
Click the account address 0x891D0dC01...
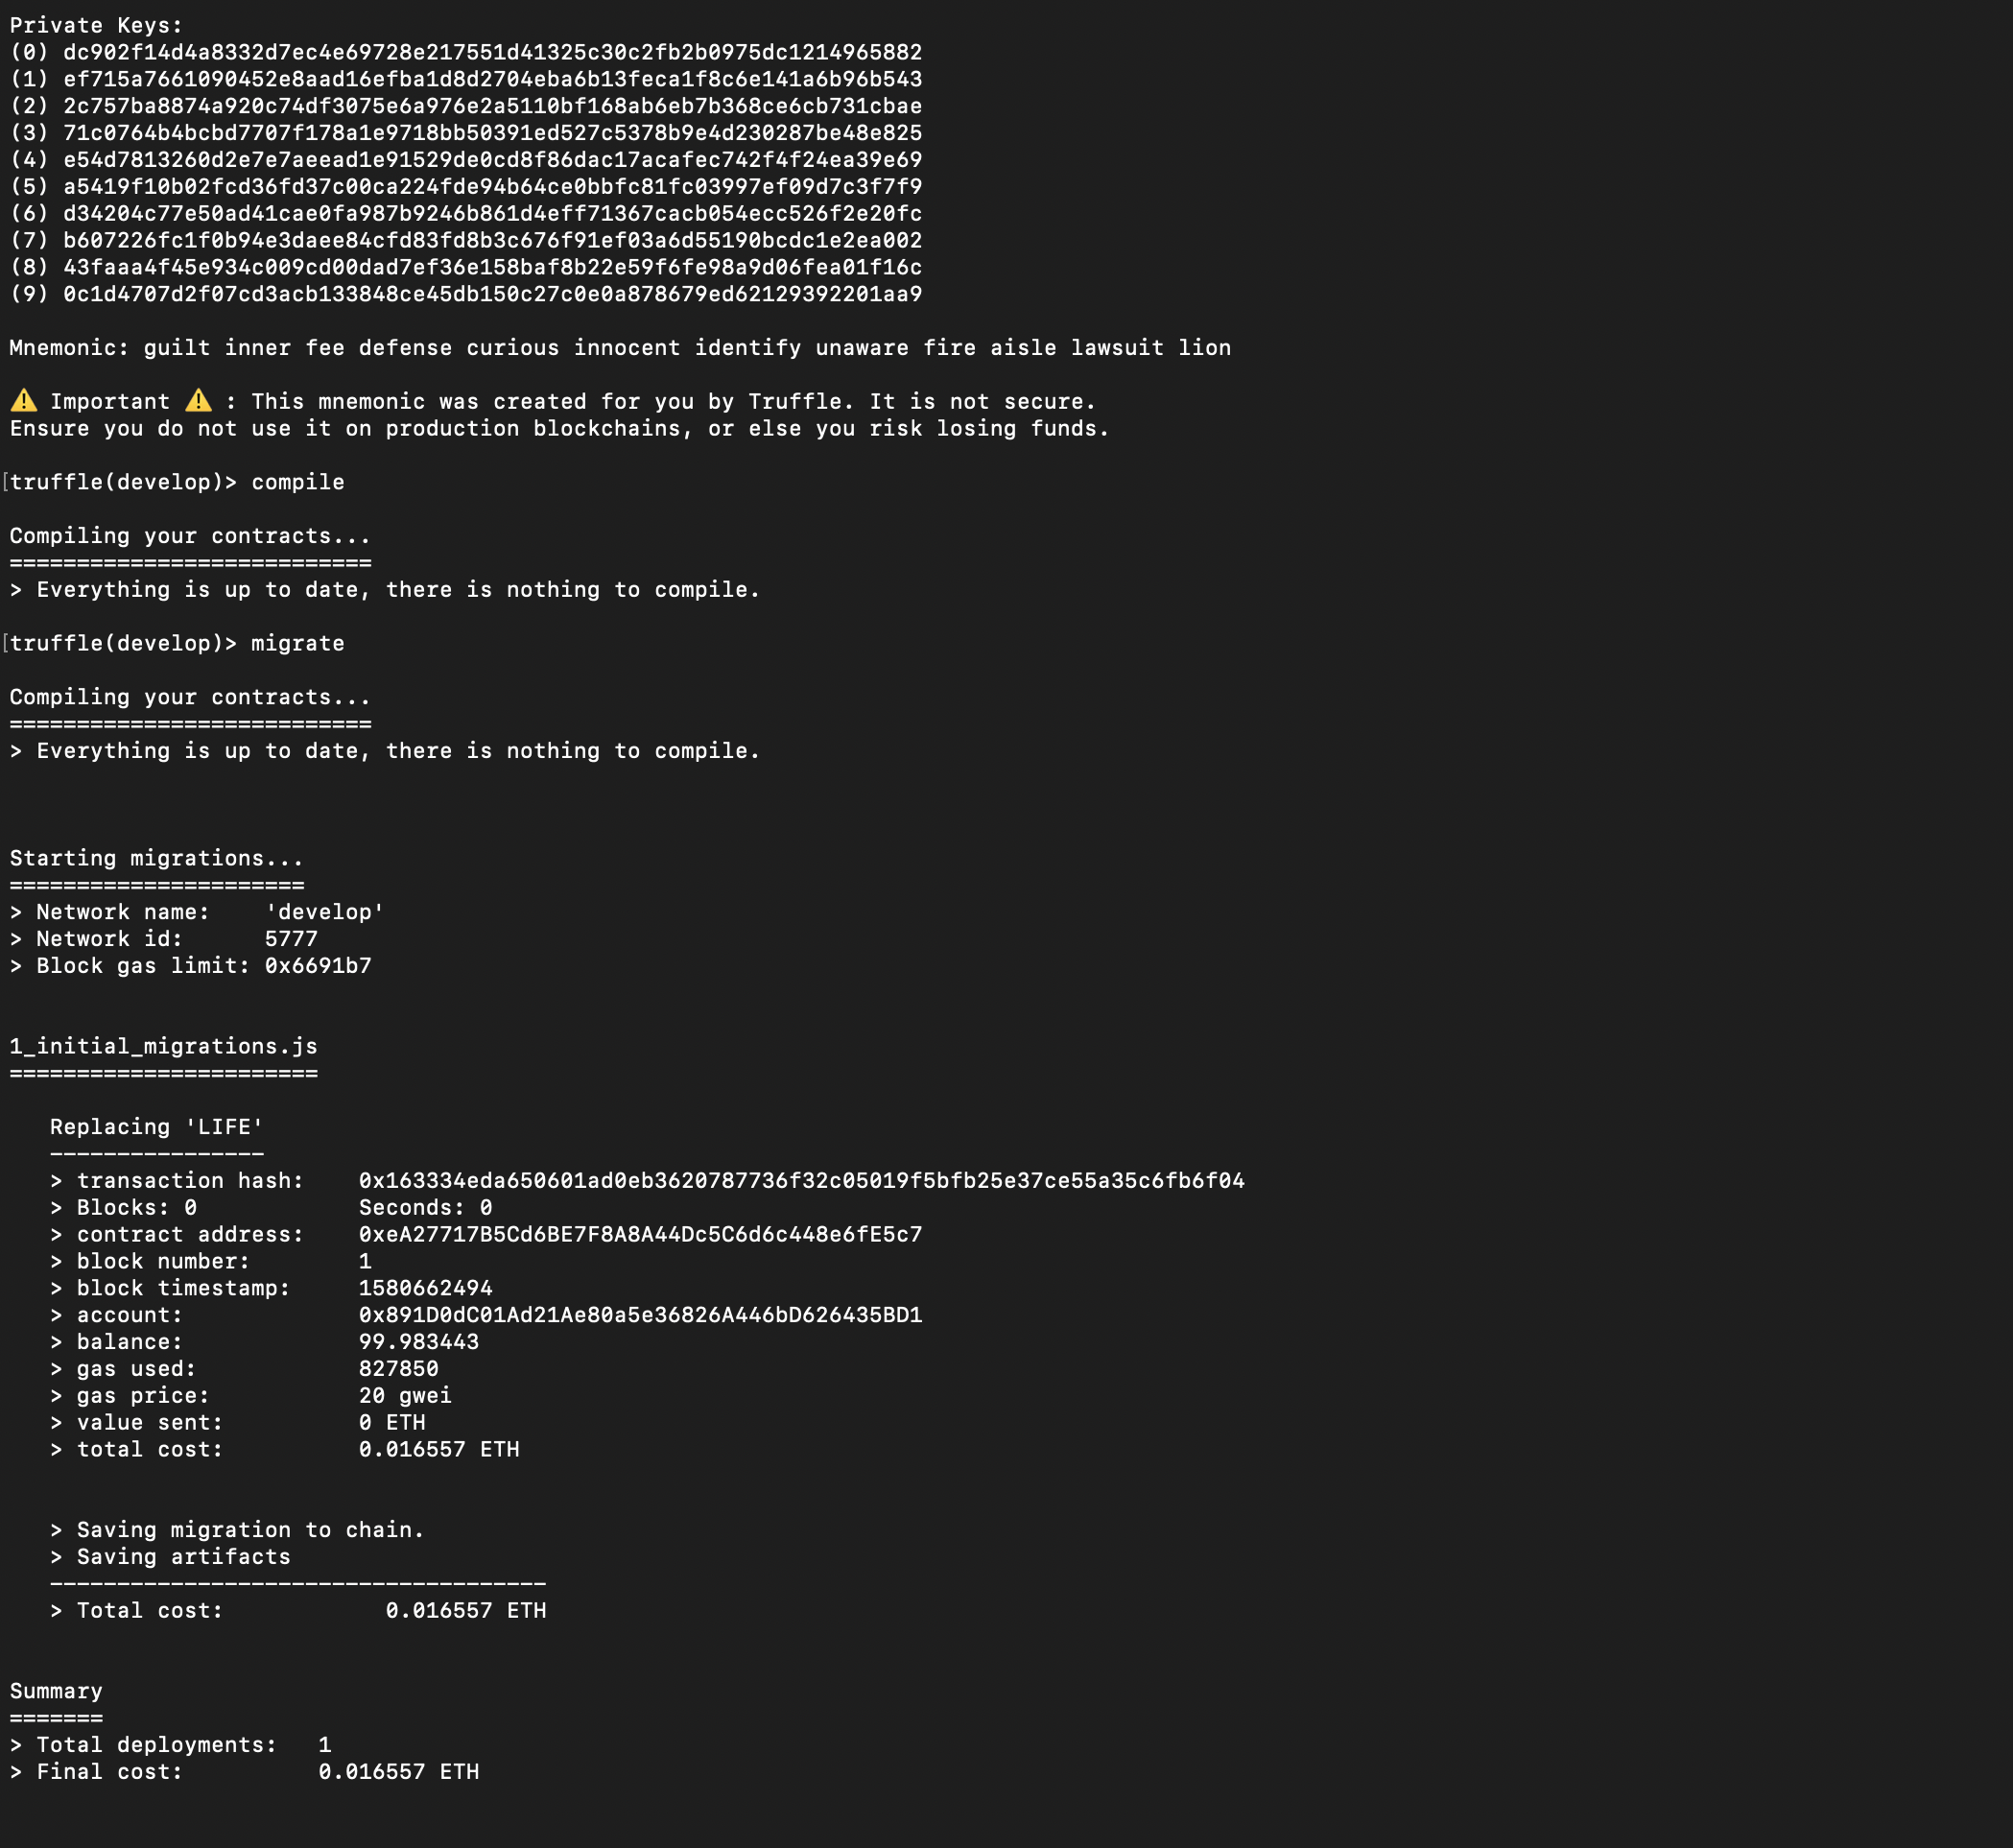(x=640, y=1315)
